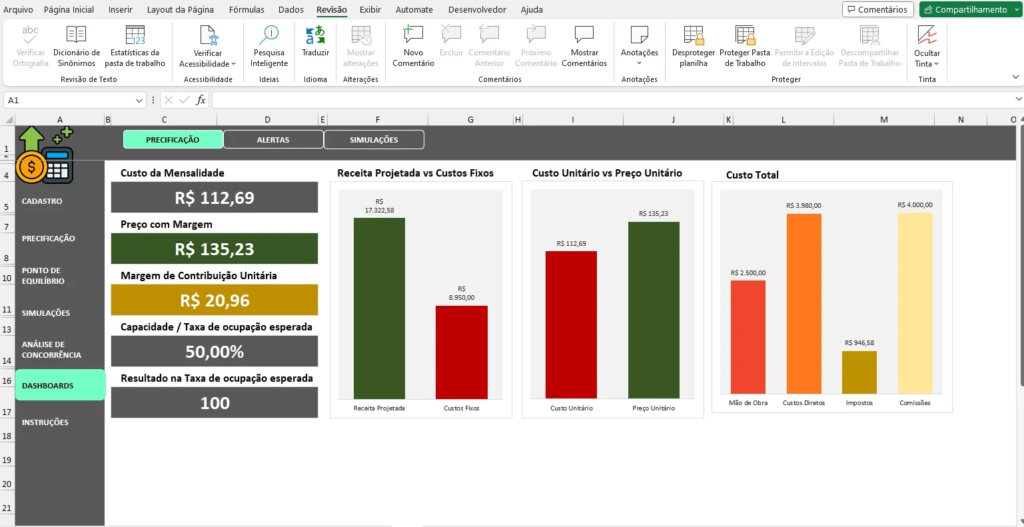Select the ALERTAS dashboard button
The width and height of the screenshot is (1024, 527).
tap(273, 140)
